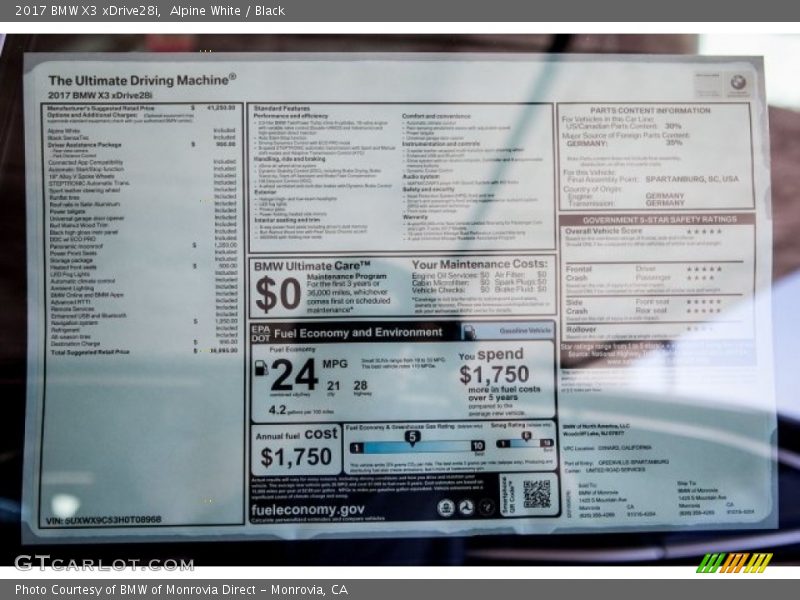Click 'STEPTRONIC Automatic Trans.' option line

142,183
